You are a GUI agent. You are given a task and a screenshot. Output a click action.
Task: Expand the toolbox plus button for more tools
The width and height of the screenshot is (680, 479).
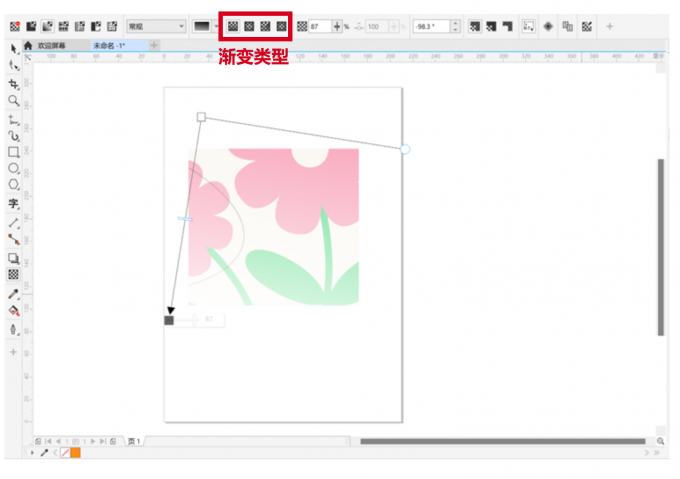click(14, 352)
